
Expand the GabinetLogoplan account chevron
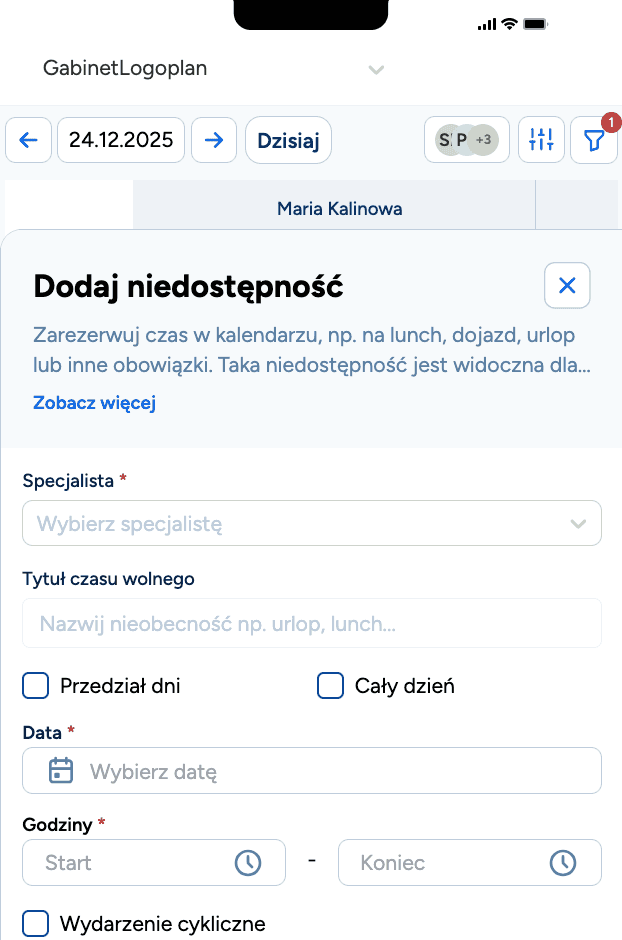point(376,70)
